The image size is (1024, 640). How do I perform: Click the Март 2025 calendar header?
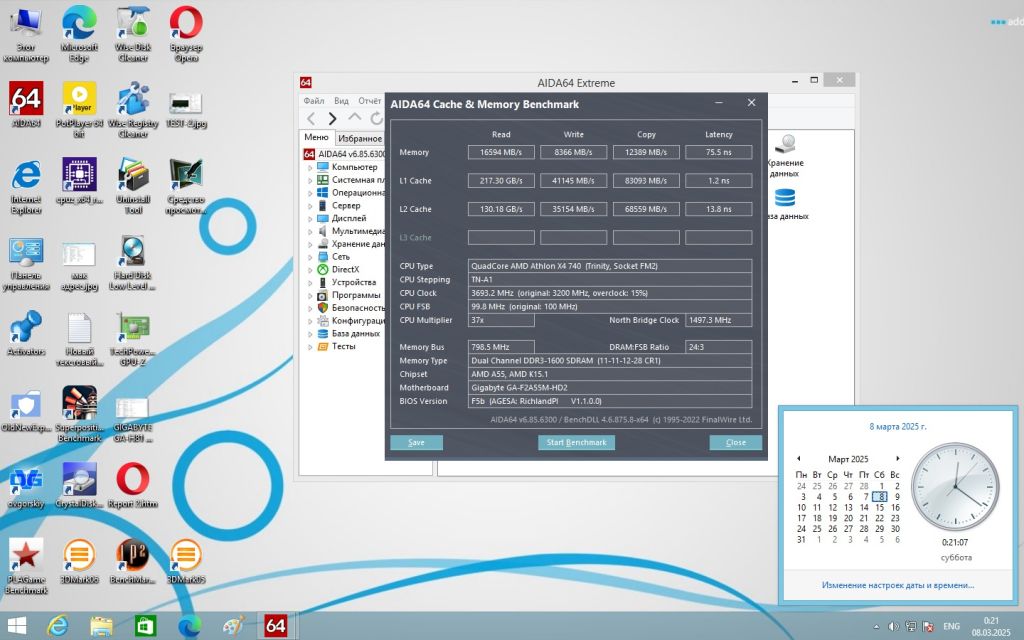(x=848, y=459)
